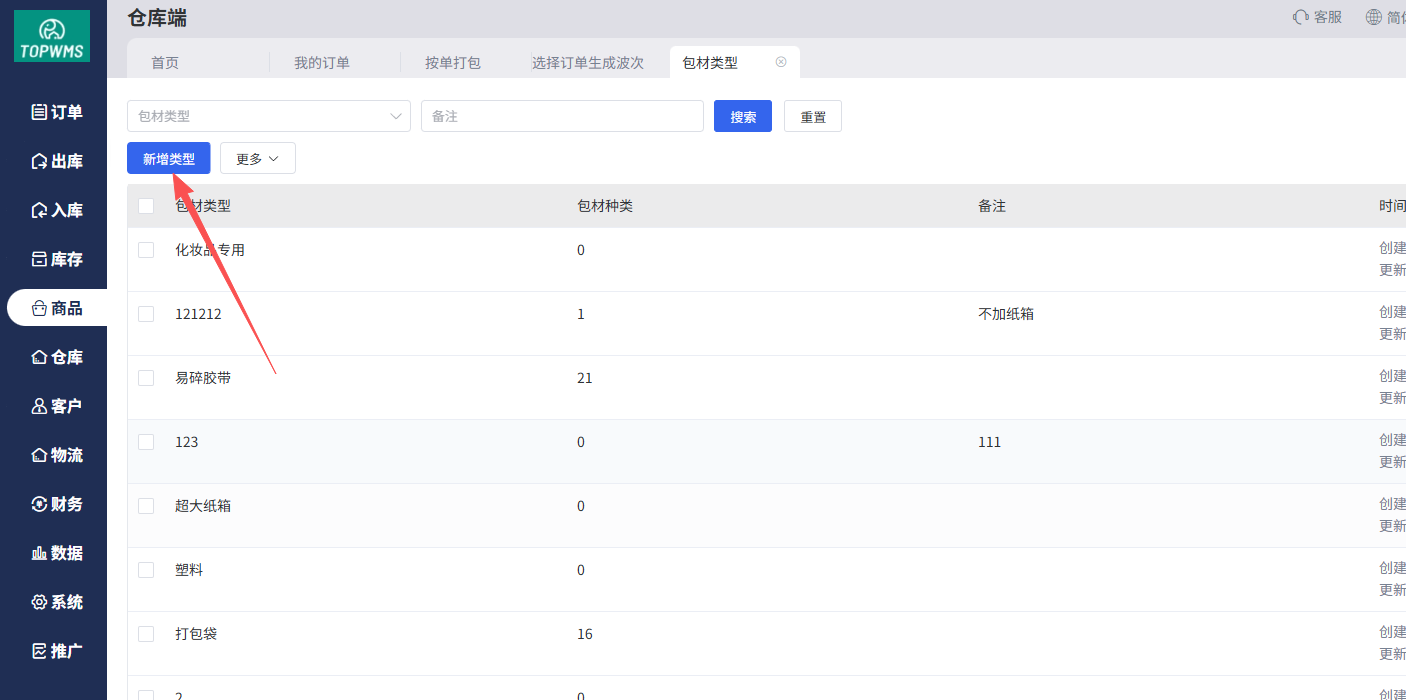Close the 包材类型 tab
The height and width of the screenshot is (700, 1406).
(x=781, y=62)
